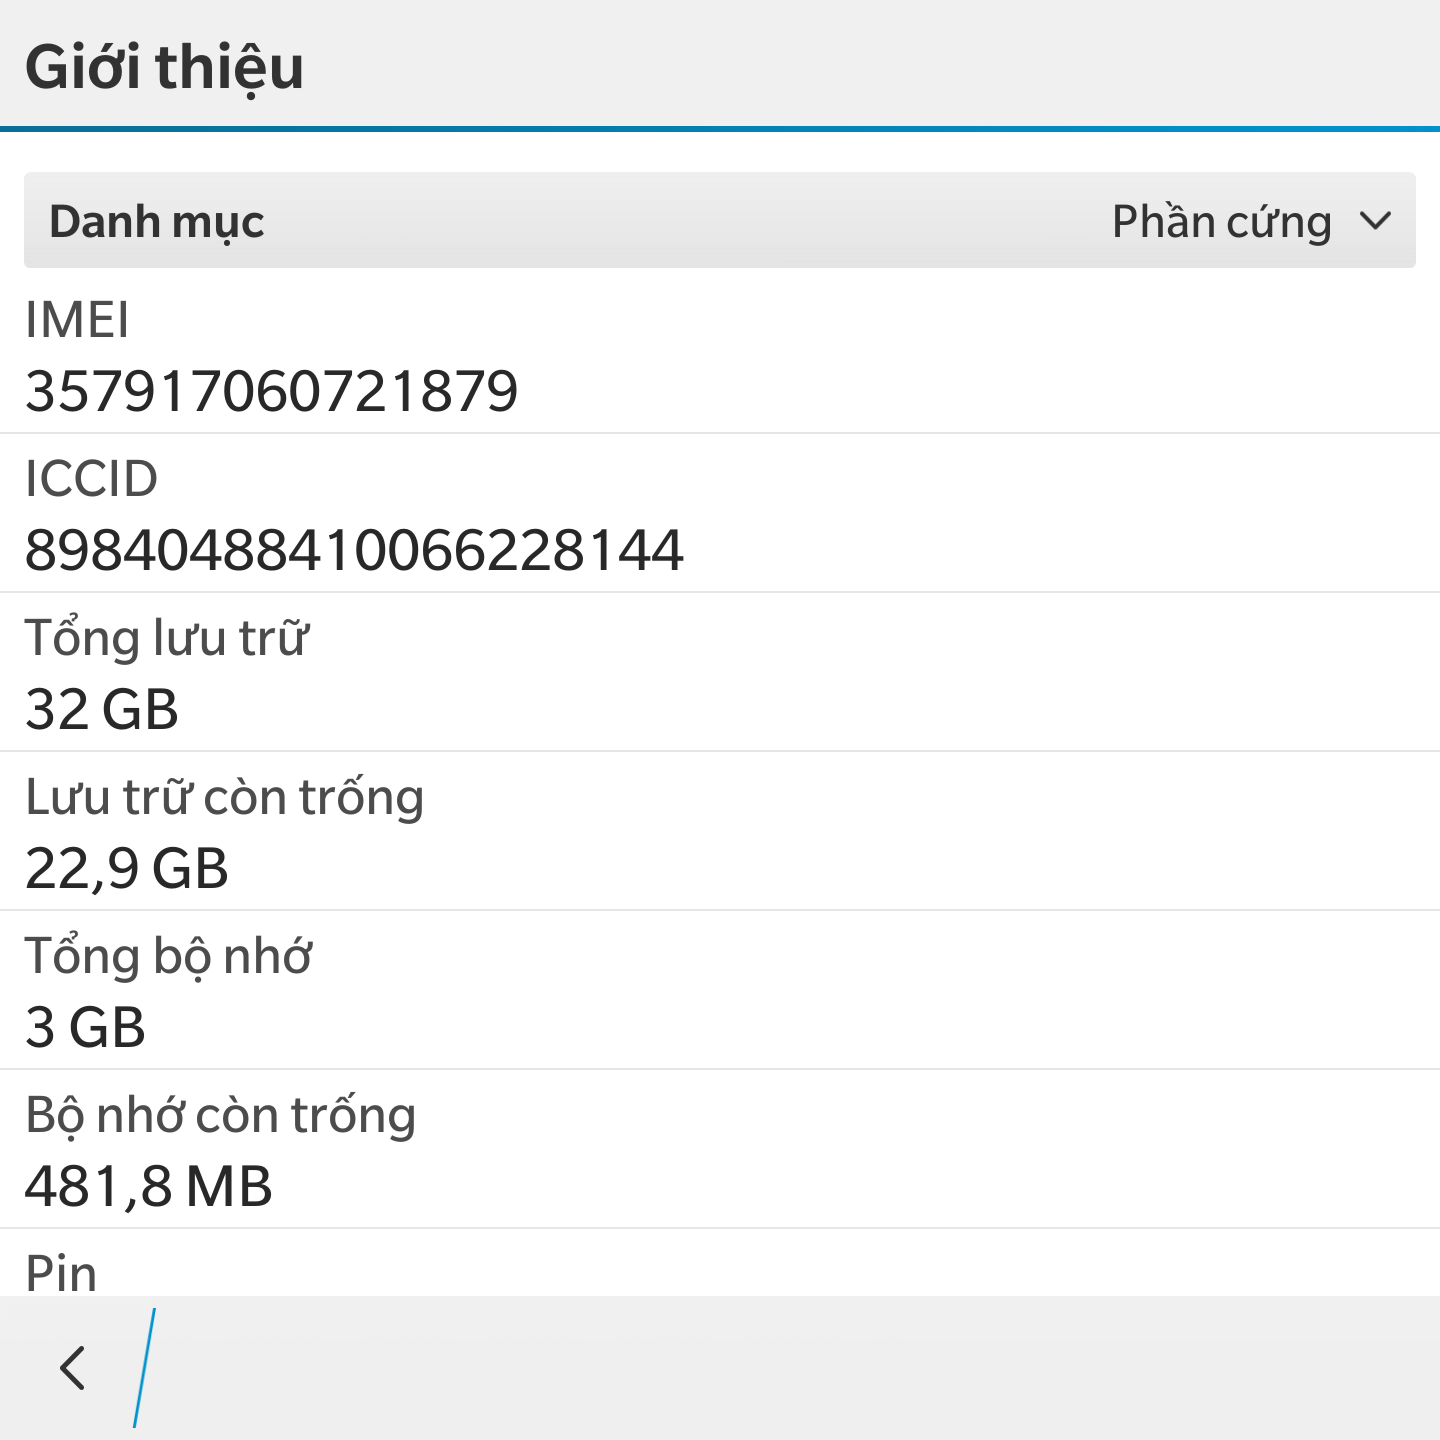Tap the Bộ nhớ còn trống label
This screenshot has height=1440, width=1440.
(x=220, y=1115)
